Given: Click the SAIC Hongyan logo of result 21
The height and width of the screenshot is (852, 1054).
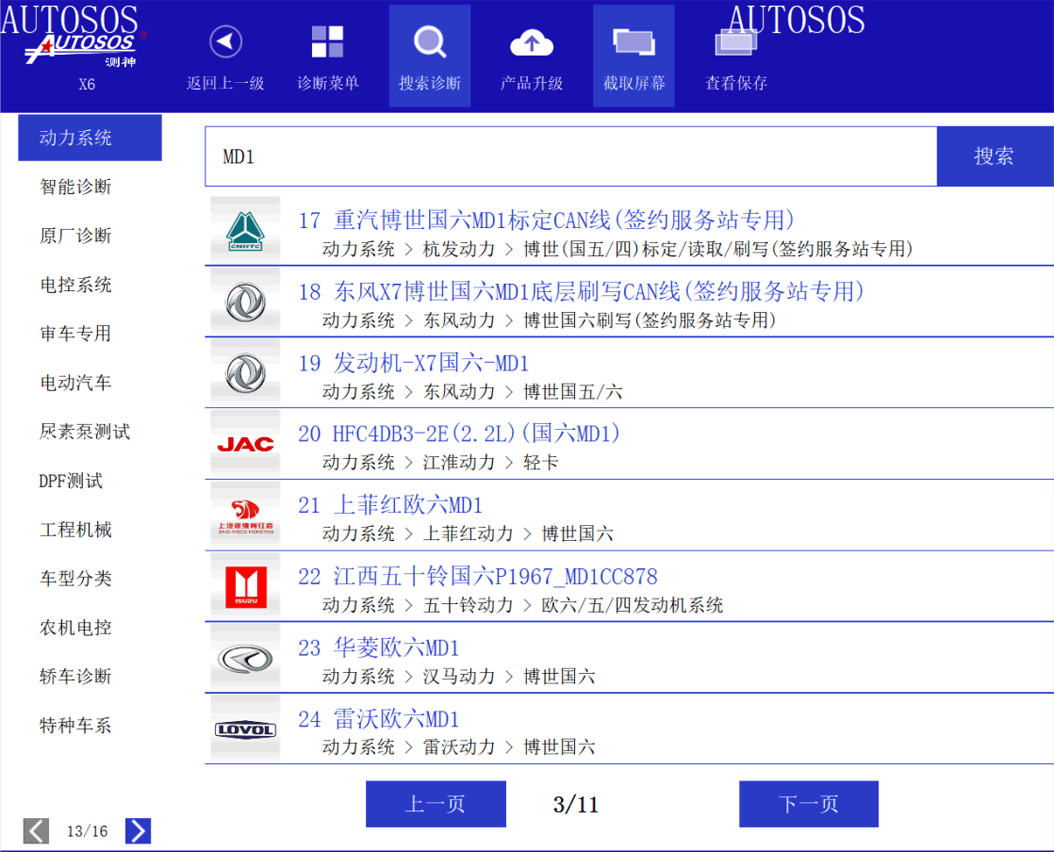Looking at the screenshot, I should pyautogui.click(x=245, y=516).
